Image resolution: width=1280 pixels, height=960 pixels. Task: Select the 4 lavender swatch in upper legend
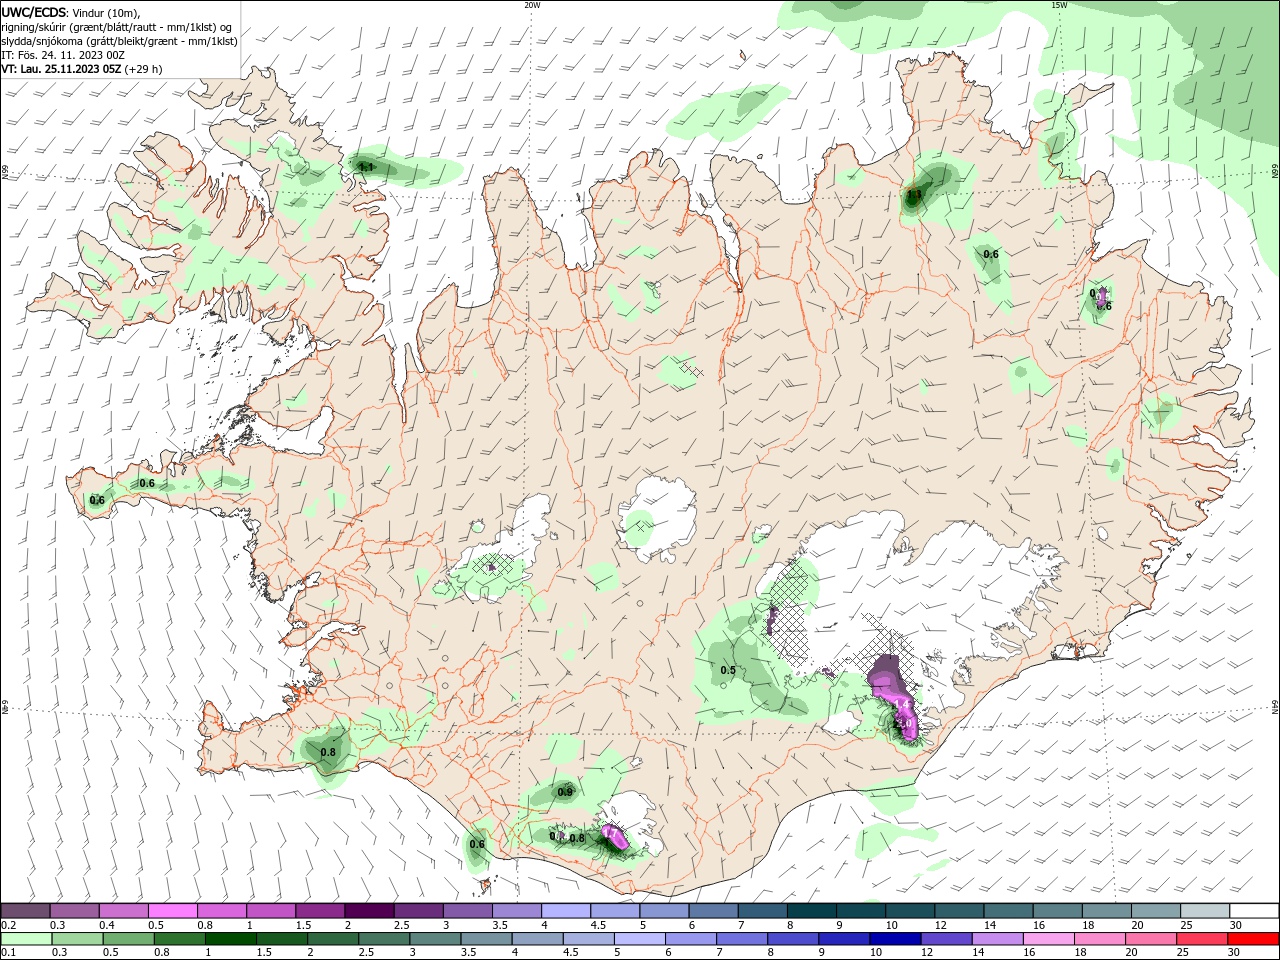click(566, 911)
